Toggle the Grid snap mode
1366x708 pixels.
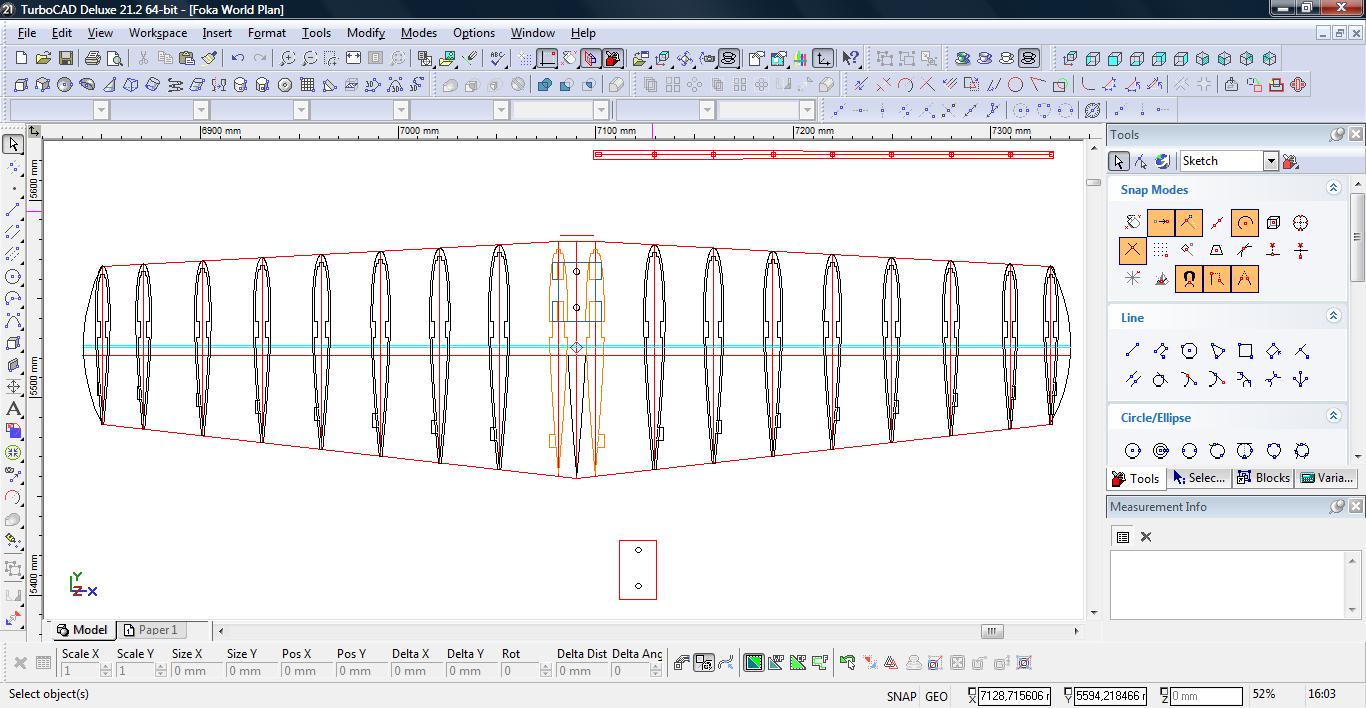click(x=1160, y=250)
